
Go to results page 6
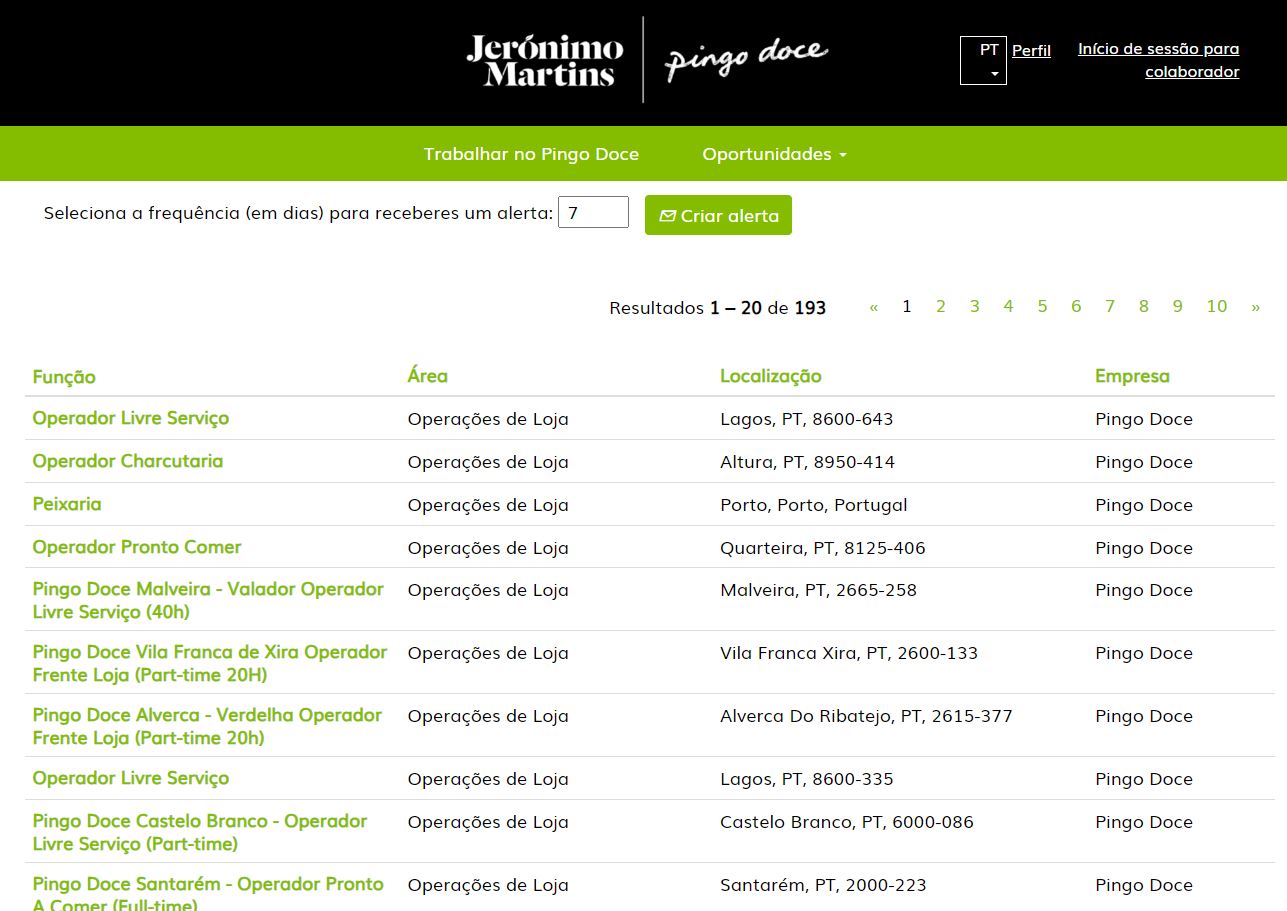pos(1076,306)
